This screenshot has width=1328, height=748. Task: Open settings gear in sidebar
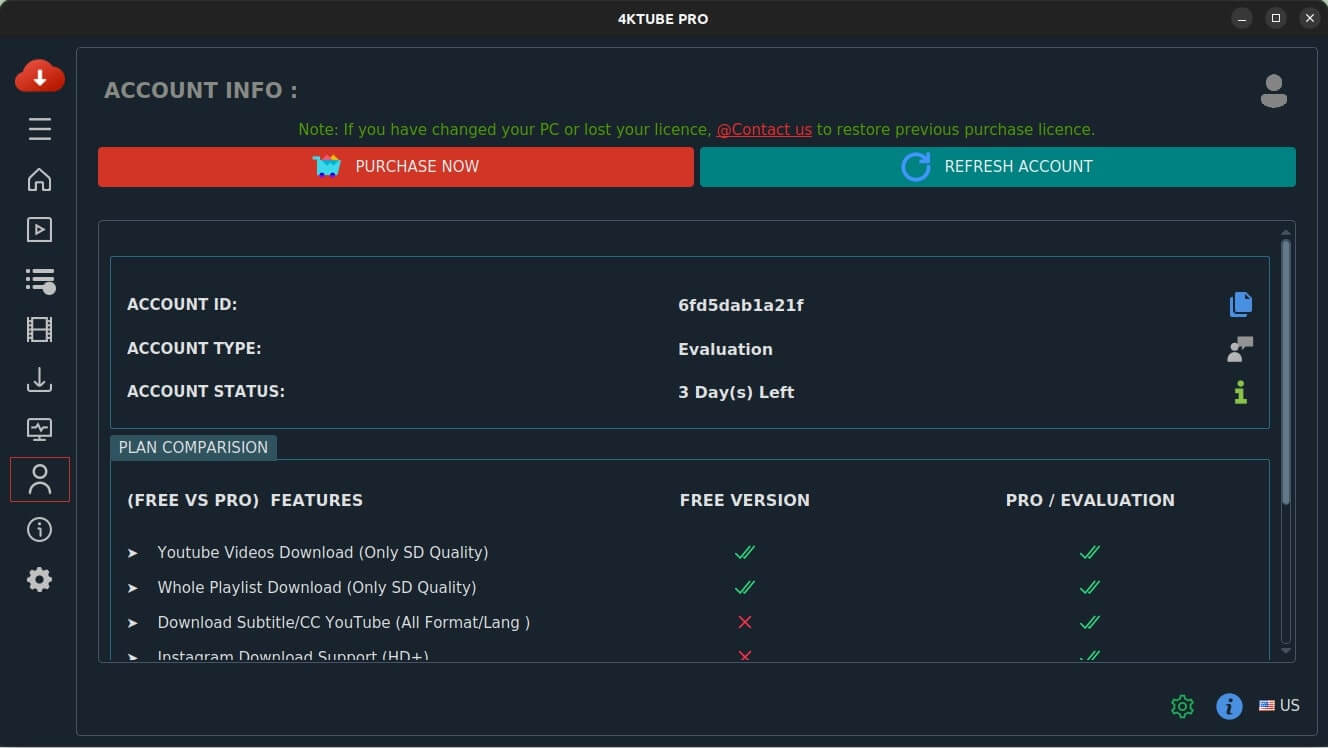point(40,580)
